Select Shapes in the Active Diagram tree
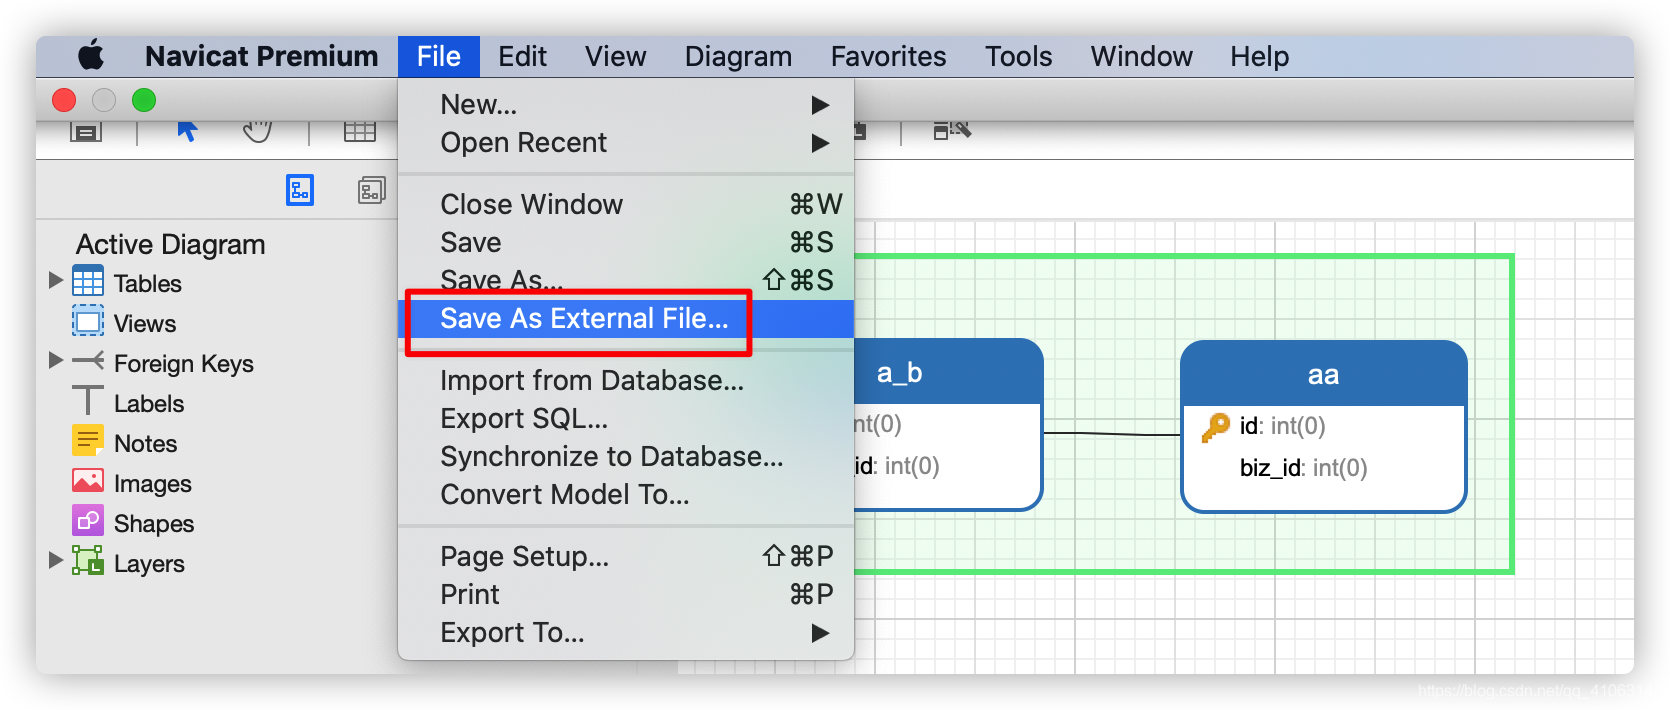The width and height of the screenshot is (1670, 710). coord(153,524)
